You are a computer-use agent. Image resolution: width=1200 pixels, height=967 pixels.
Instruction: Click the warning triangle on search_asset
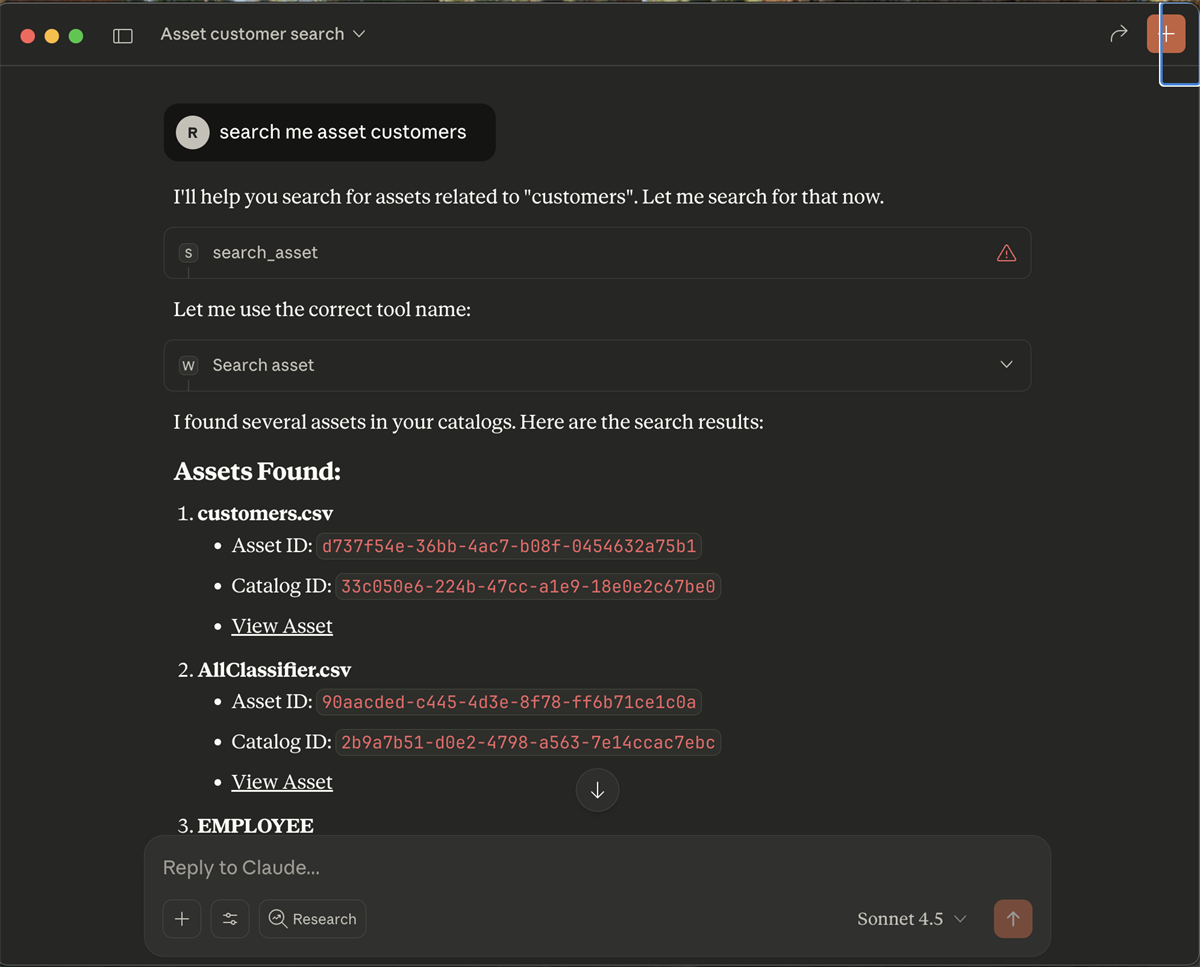pos(1006,253)
